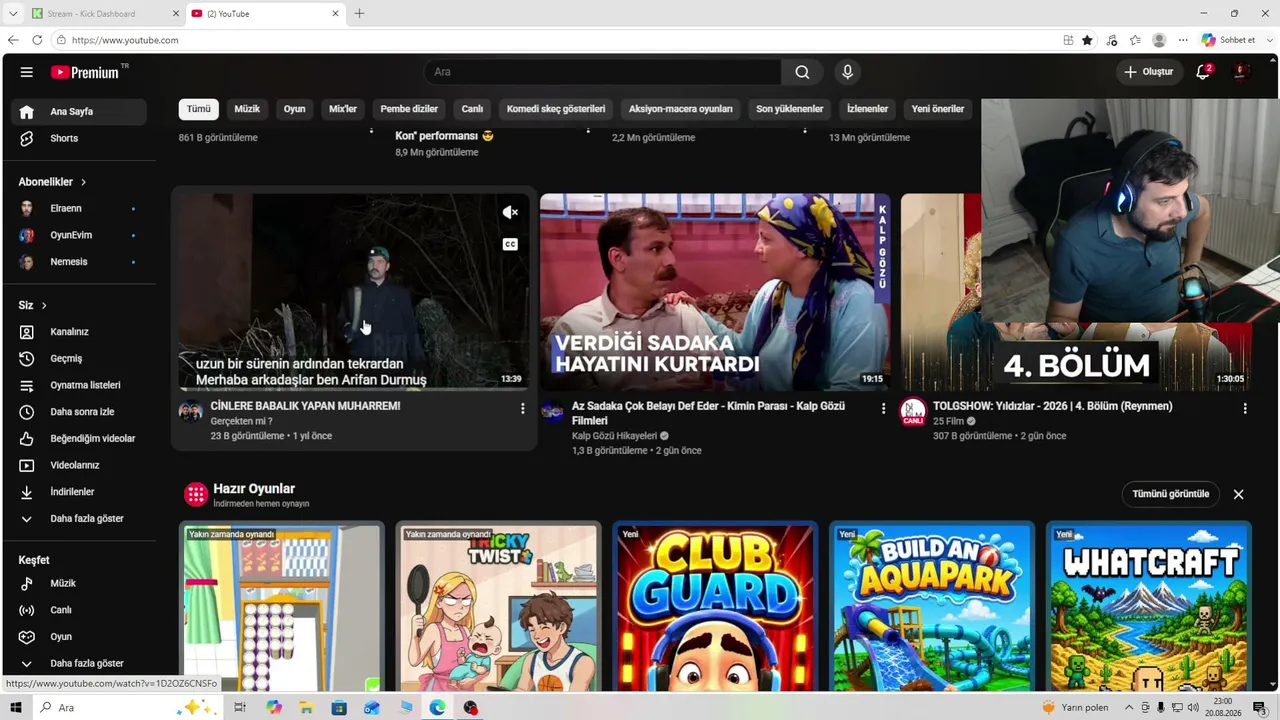Open the Club Guard game thumbnail
1280x720 pixels.
(x=714, y=606)
